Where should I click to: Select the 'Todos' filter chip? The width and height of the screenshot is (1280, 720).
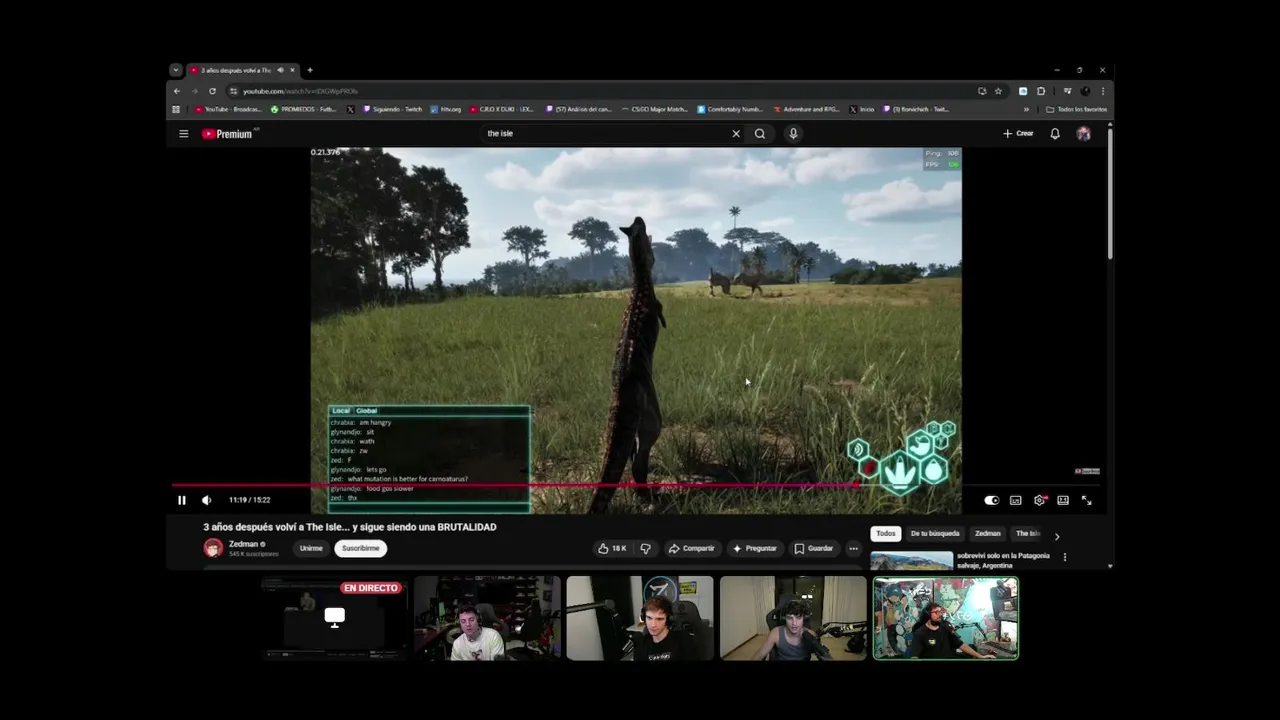886,534
